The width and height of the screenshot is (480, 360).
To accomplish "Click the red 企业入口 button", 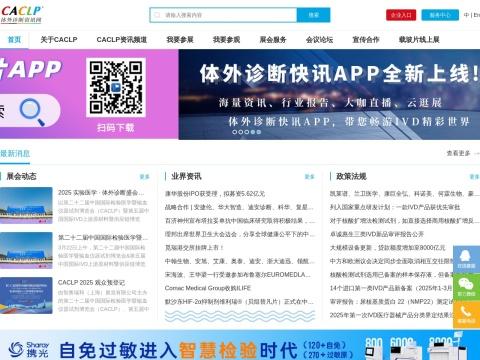I will pyautogui.click(x=401, y=15).
